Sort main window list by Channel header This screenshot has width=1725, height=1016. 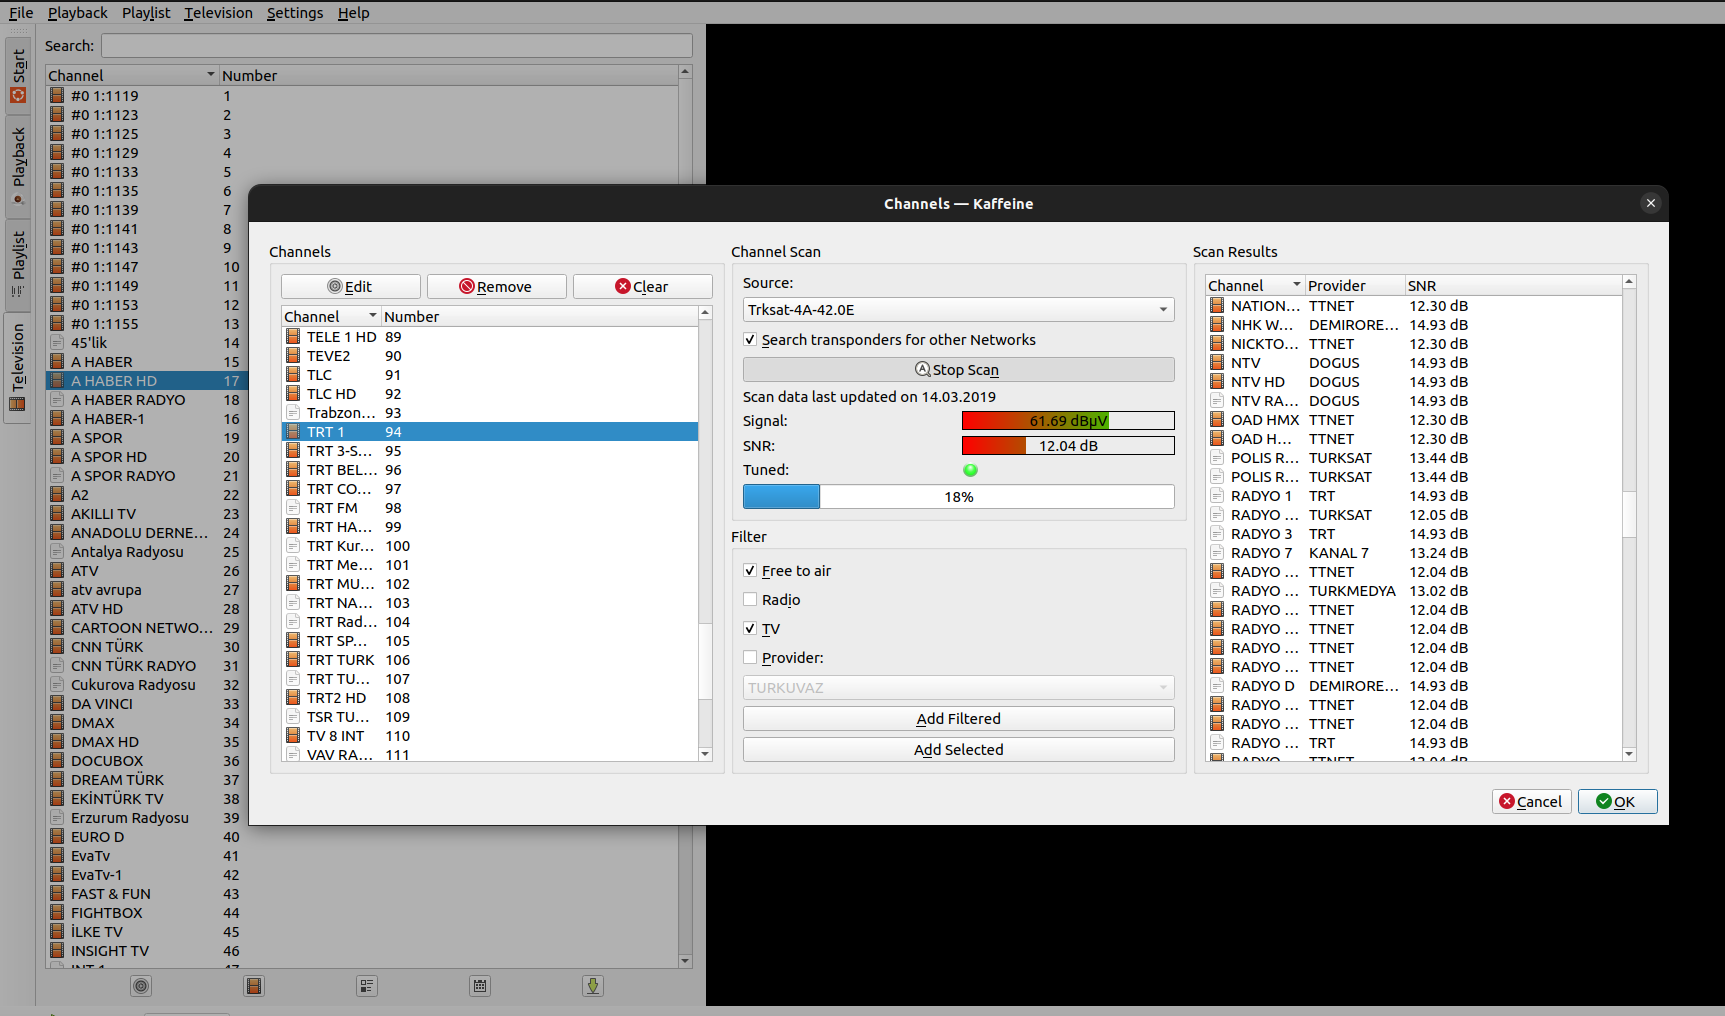(x=132, y=76)
